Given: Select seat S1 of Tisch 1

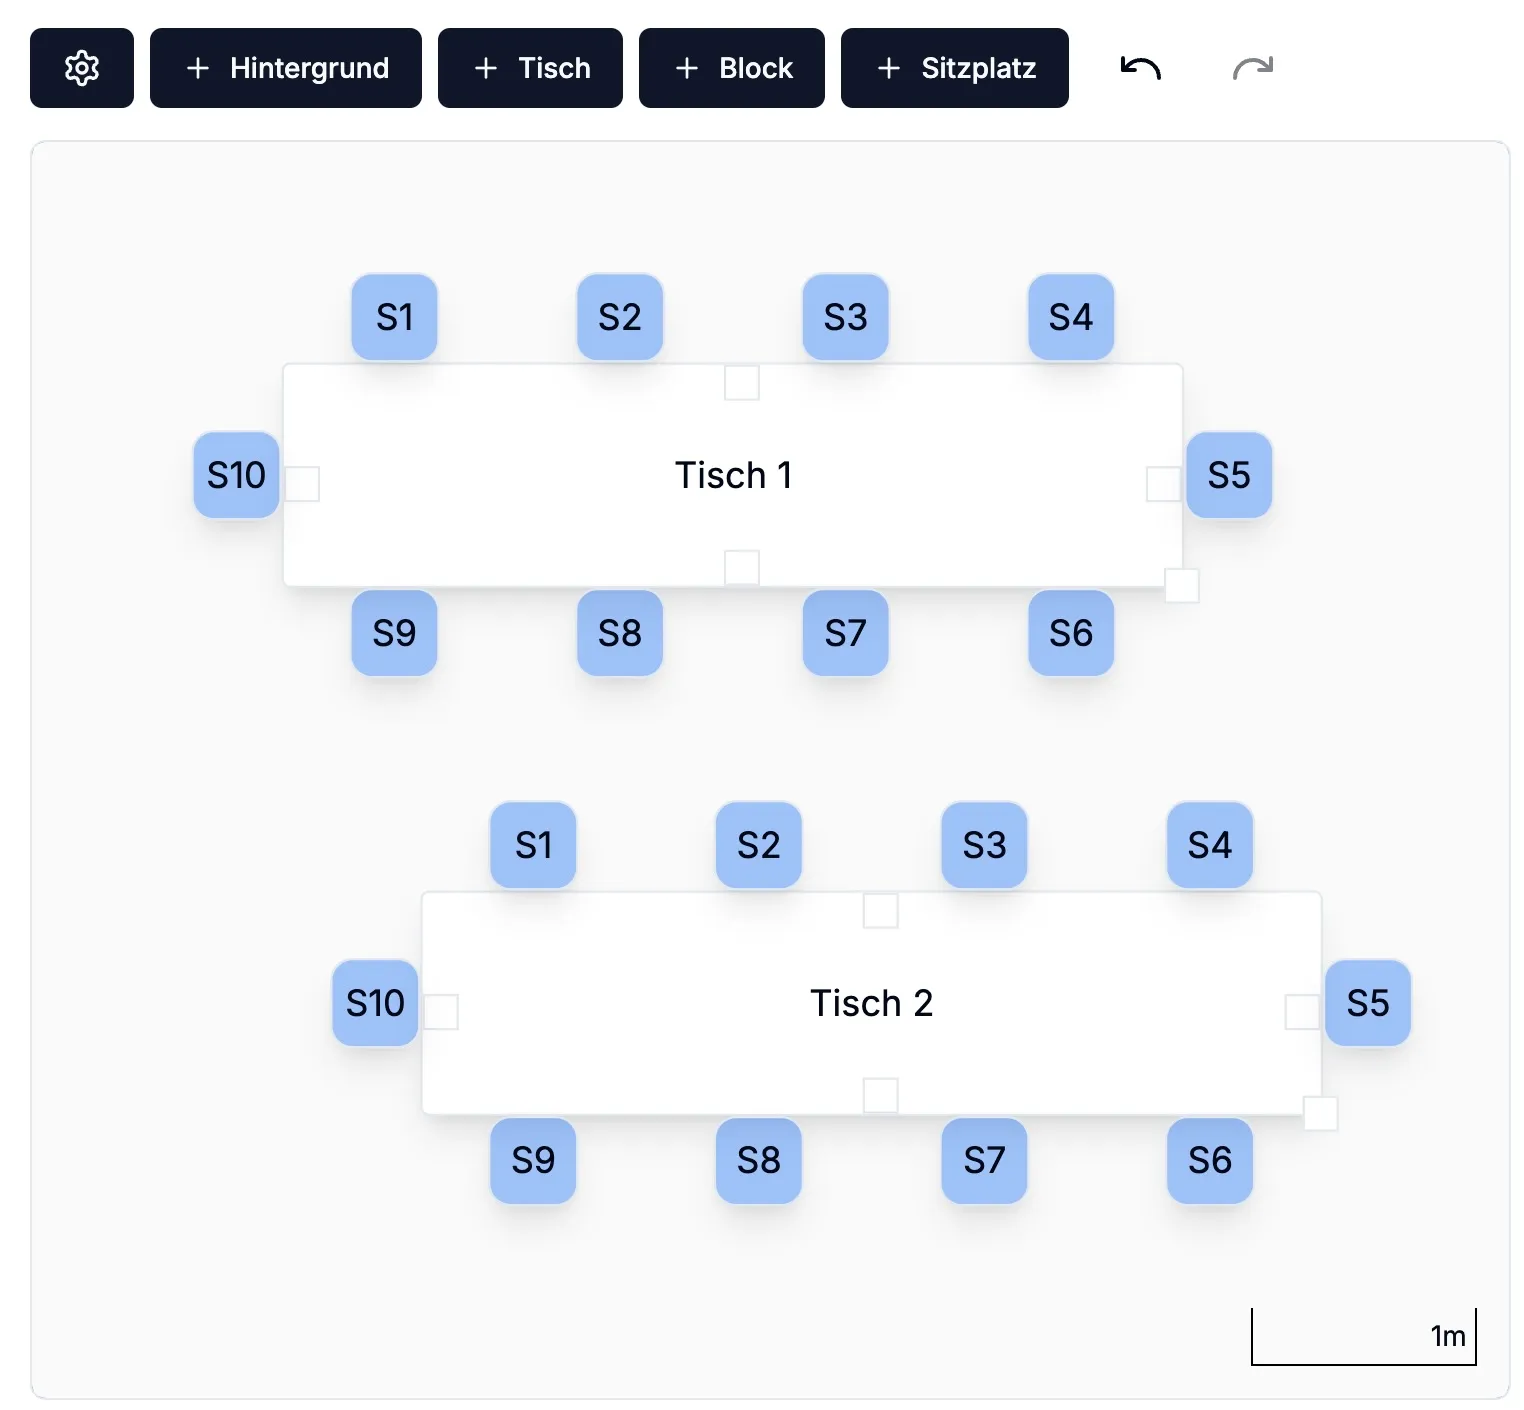Looking at the screenshot, I should coord(394,317).
